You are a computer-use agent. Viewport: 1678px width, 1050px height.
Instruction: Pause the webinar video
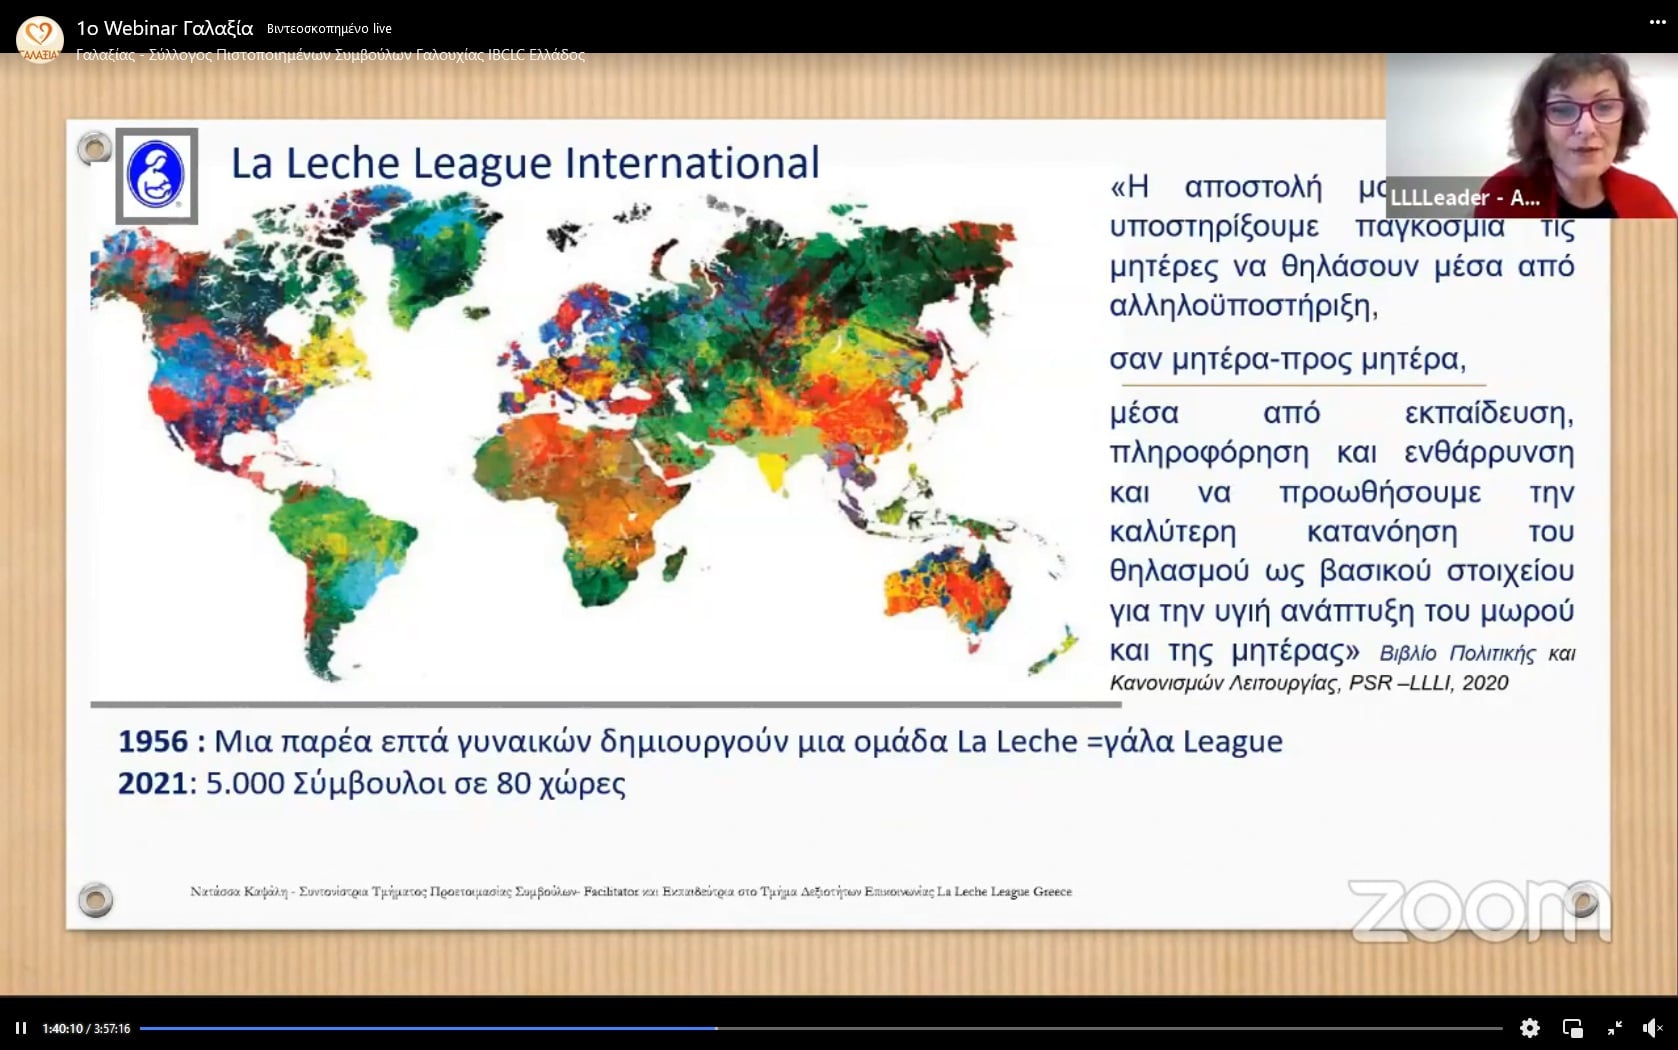click(20, 1028)
